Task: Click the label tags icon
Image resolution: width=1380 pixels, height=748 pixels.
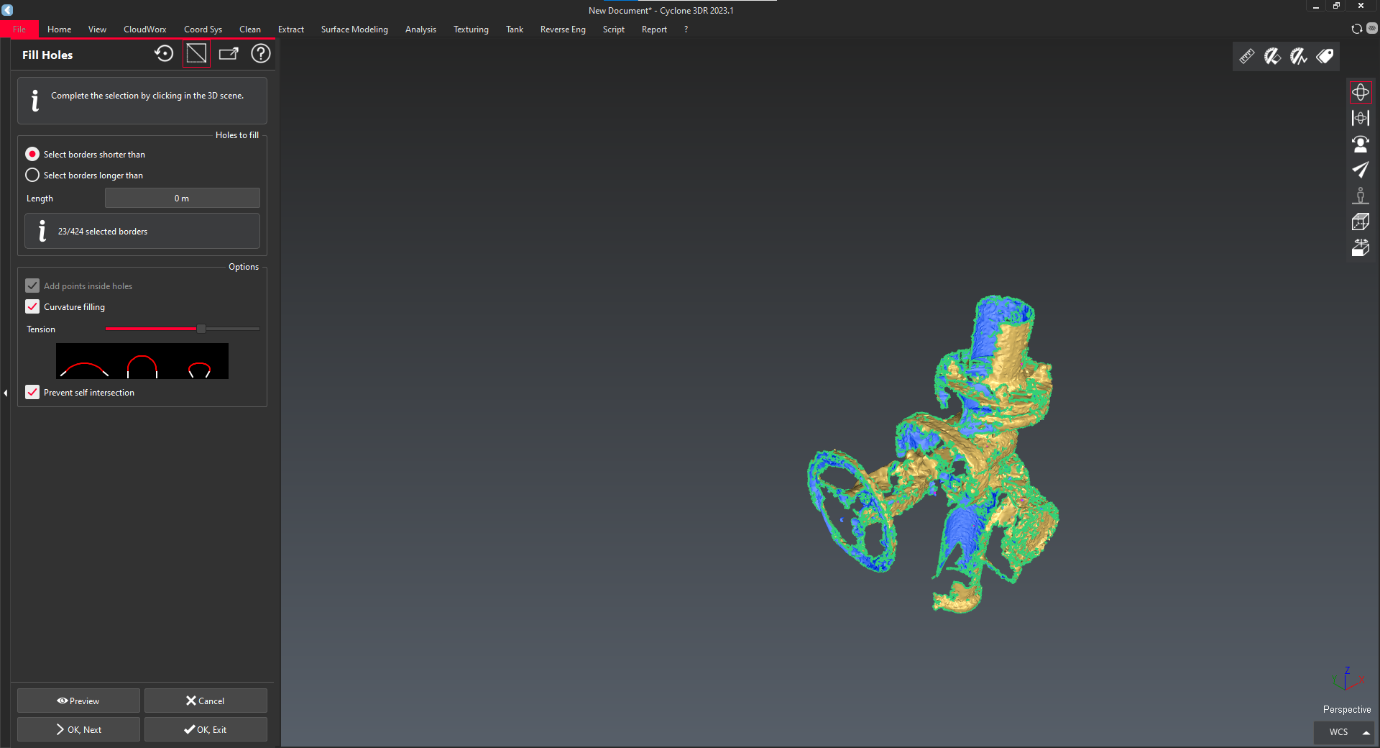Action: [x=1325, y=57]
